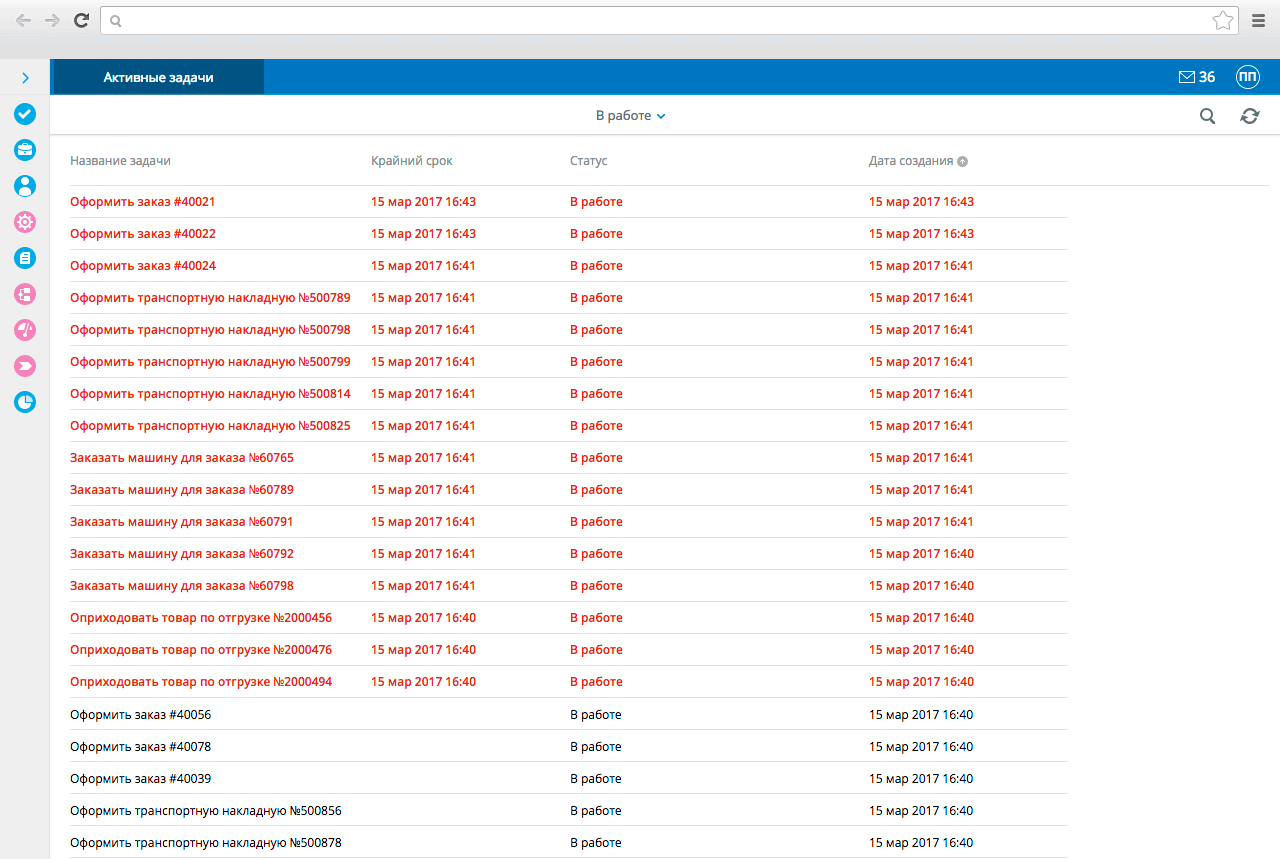Open task Заказать машину для заказа №60789
This screenshot has width=1280, height=859.
coord(182,490)
